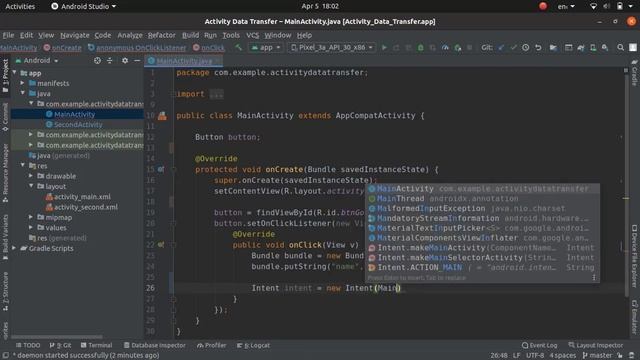Collapse the app module tree node

coord(15,73)
